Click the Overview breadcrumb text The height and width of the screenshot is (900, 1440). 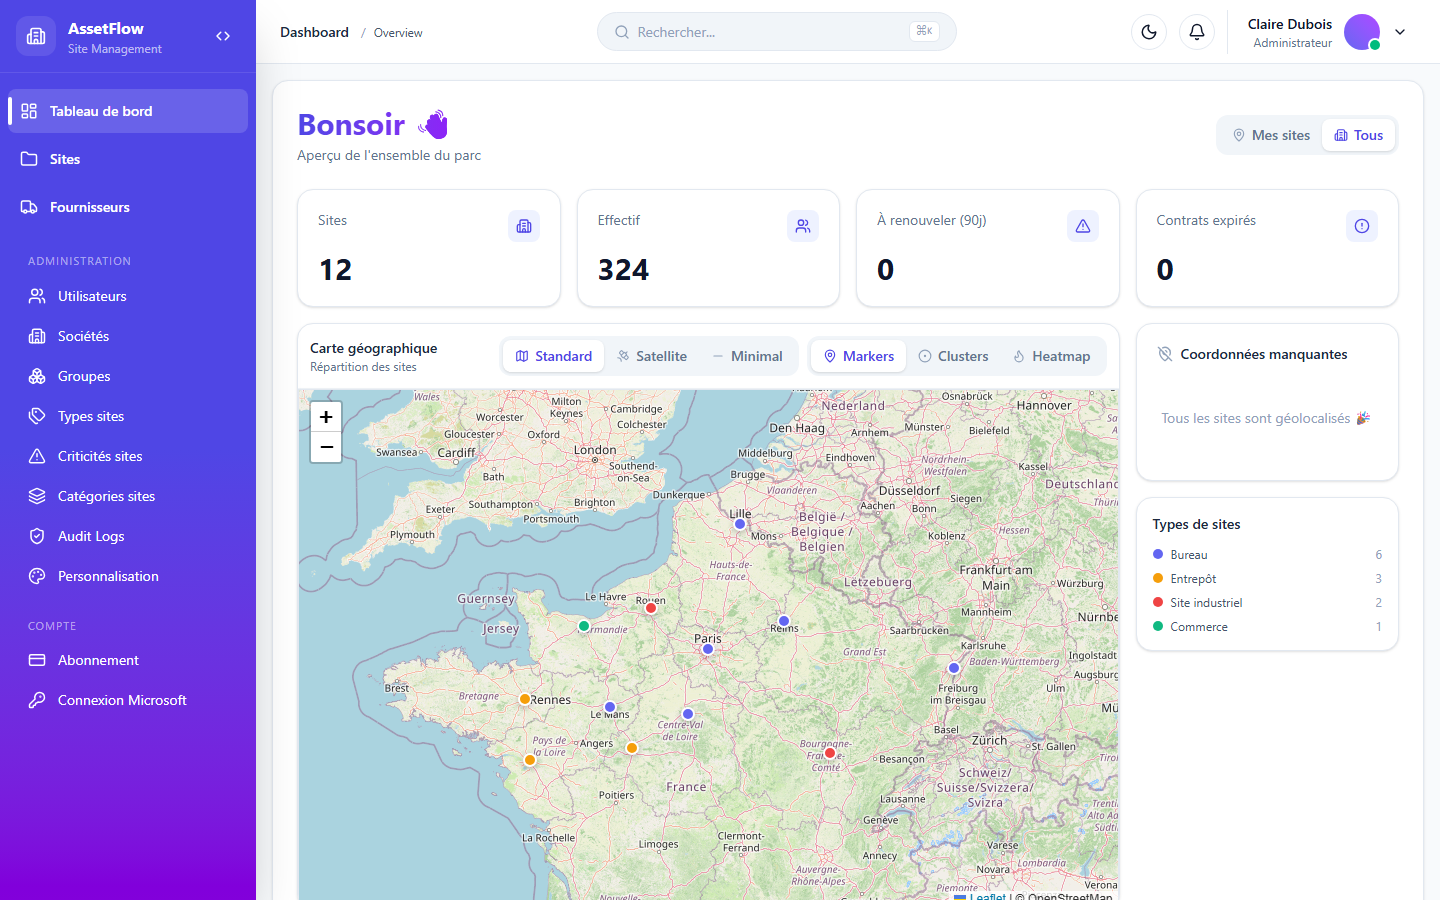[x=398, y=33]
